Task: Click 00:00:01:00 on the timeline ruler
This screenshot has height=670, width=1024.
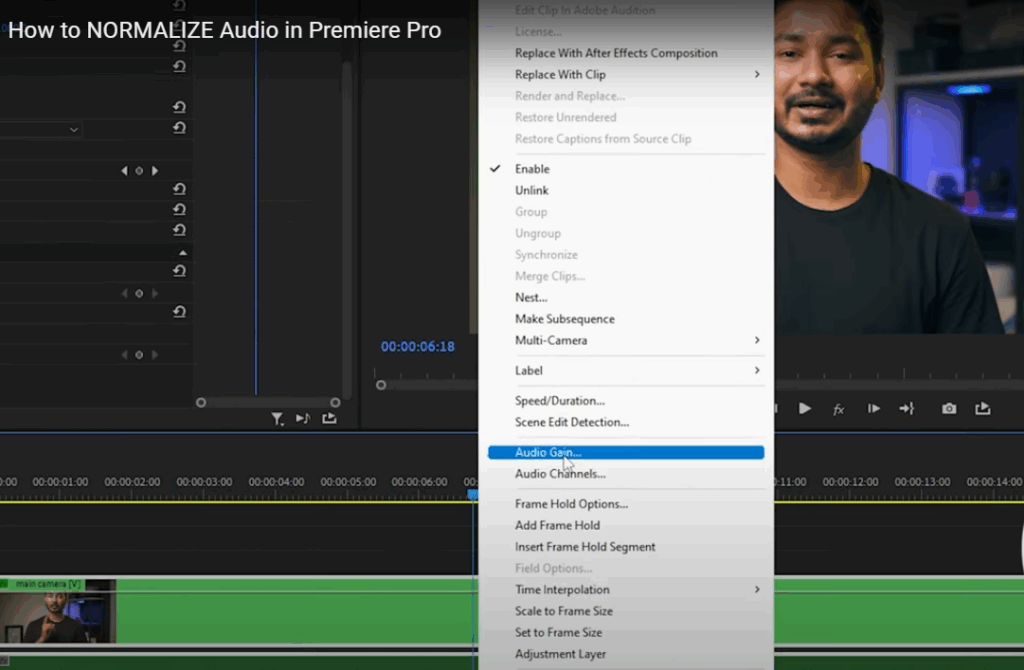Action: pyautogui.click(x=60, y=482)
